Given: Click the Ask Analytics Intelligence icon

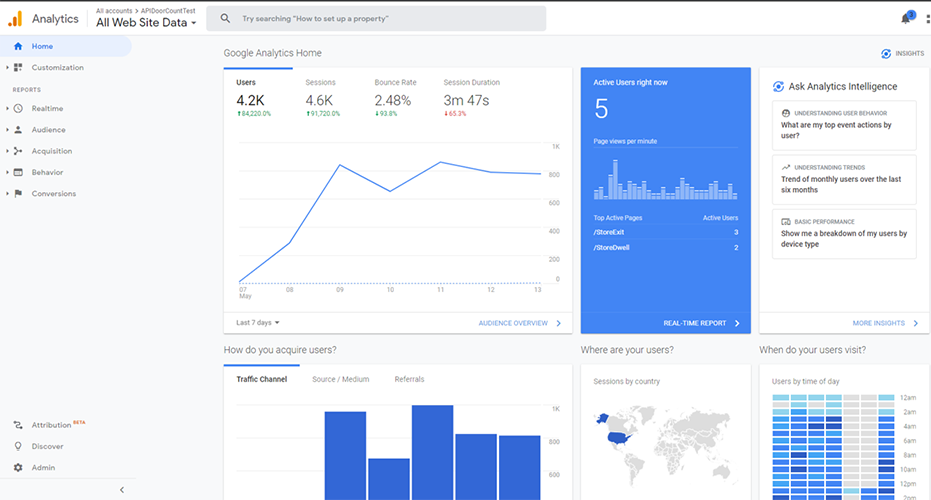Looking at the screenshot, I should click(x=778, y=87).
